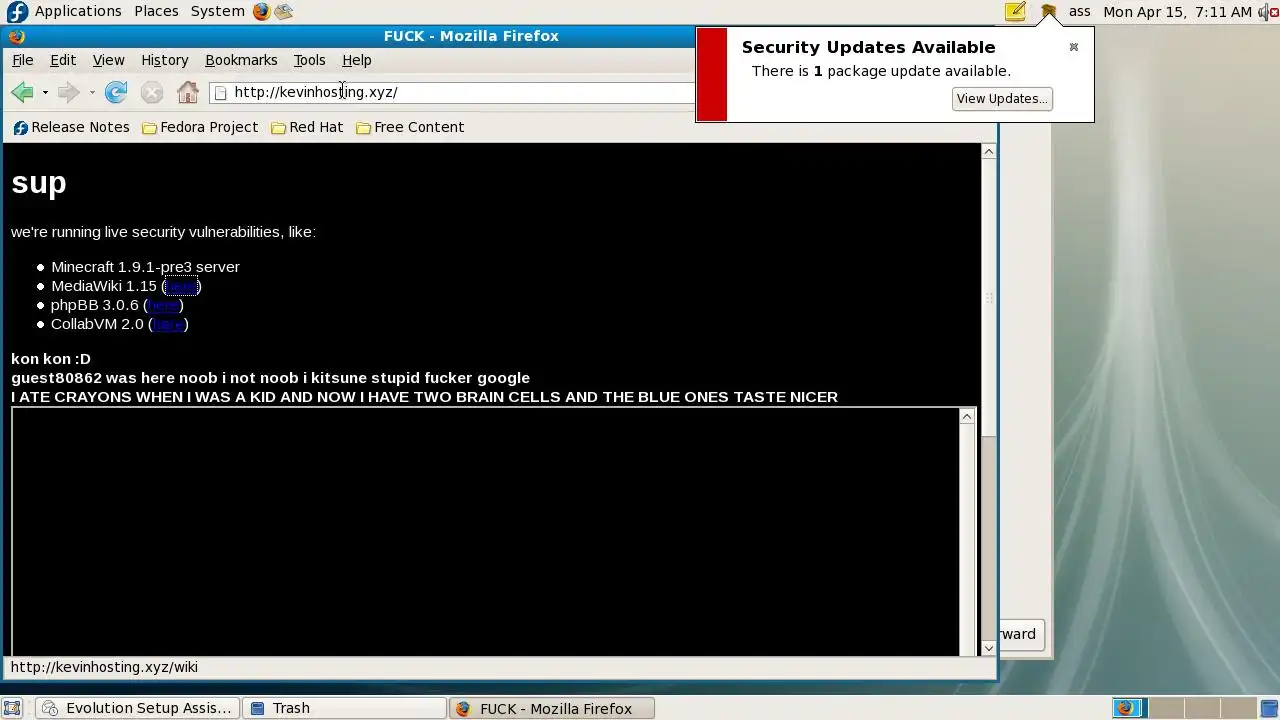Click the user name ass in panel
1280x720 pixels.
pyautogui.click(x=1079, y=11)
